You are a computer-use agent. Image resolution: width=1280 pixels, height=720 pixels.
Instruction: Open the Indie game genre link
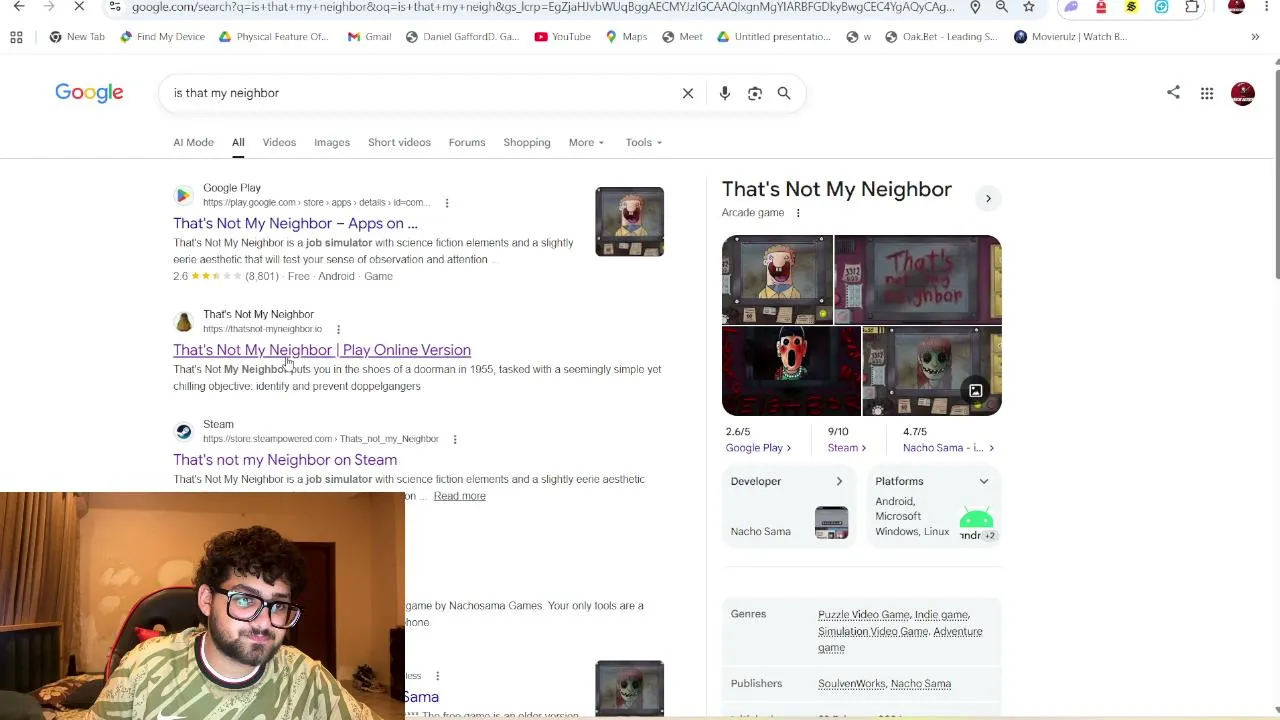[941, 615]
